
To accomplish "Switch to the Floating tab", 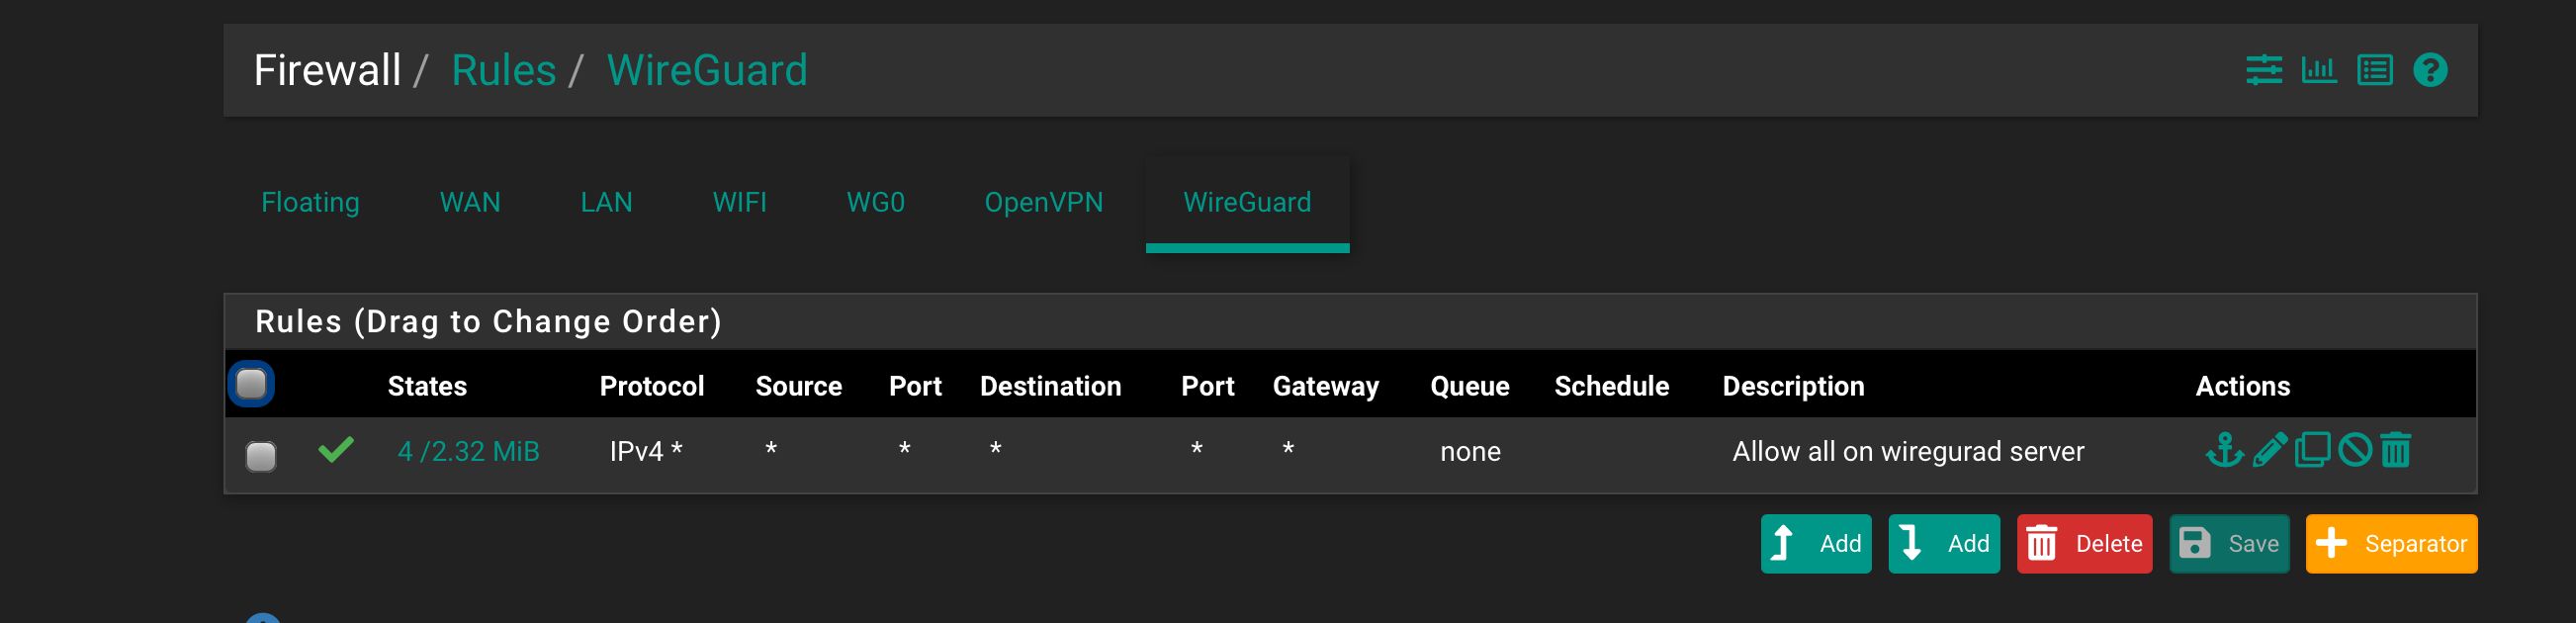I will point(310,203).
